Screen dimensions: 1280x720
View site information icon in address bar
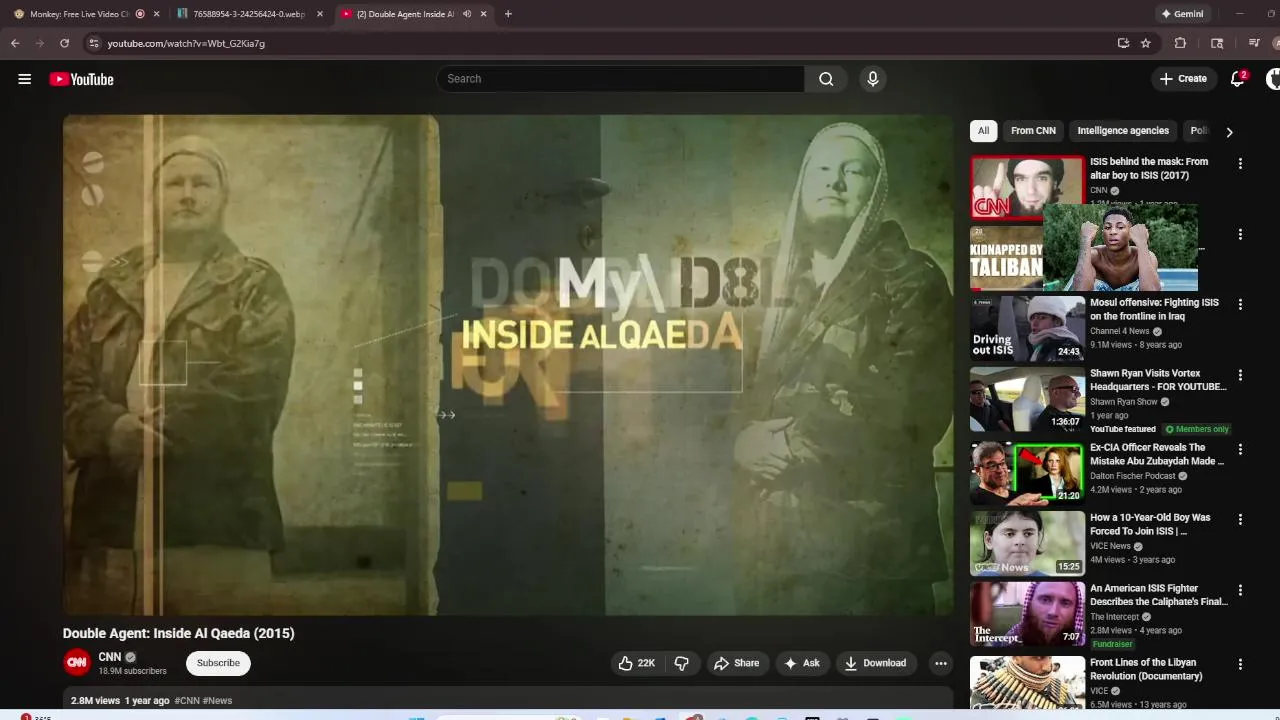coord(93,43)
